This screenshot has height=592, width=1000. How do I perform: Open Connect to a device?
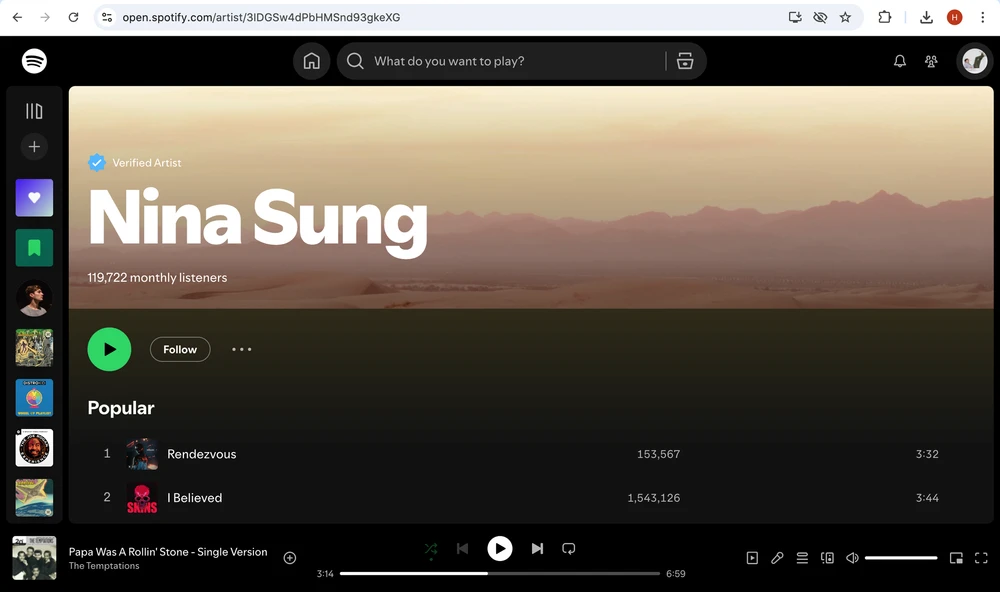click(x=827, y=558)
